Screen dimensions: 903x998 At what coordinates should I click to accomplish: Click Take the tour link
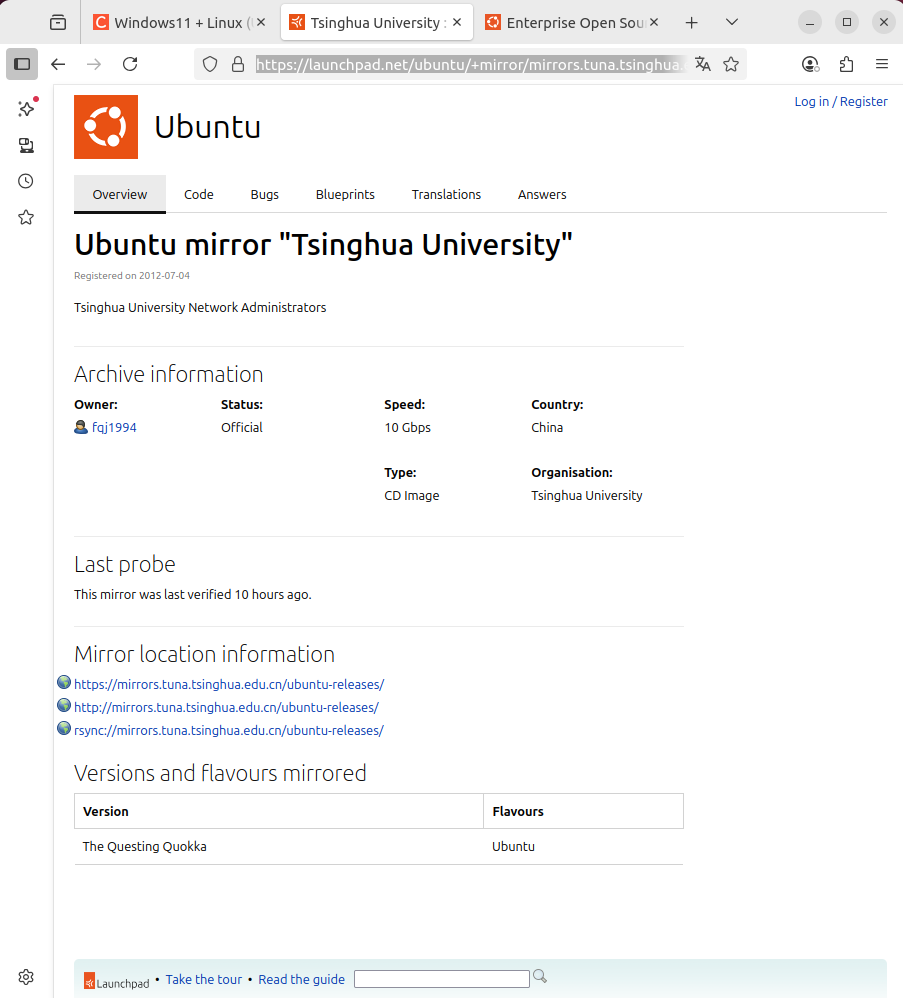[x=204, y=979]
